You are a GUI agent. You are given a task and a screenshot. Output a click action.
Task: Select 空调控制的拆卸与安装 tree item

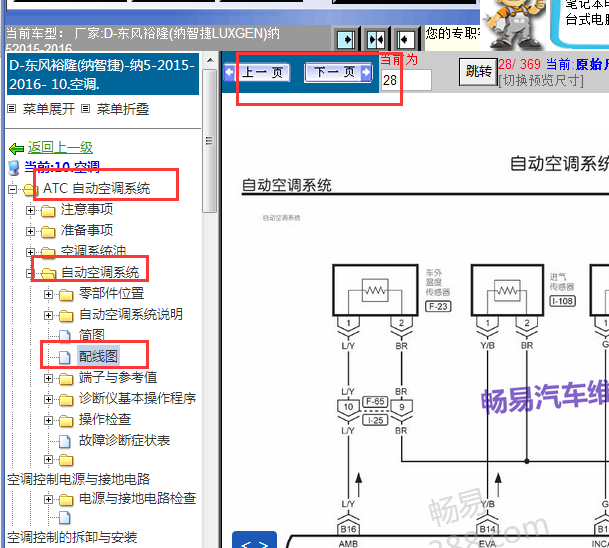click(x=72, y=538)
